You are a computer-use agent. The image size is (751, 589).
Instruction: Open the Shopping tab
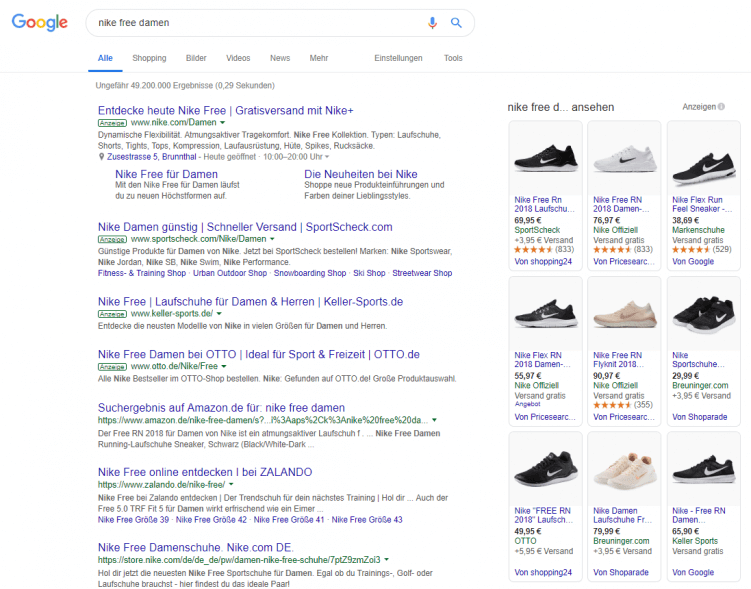[x=149, y=58]
